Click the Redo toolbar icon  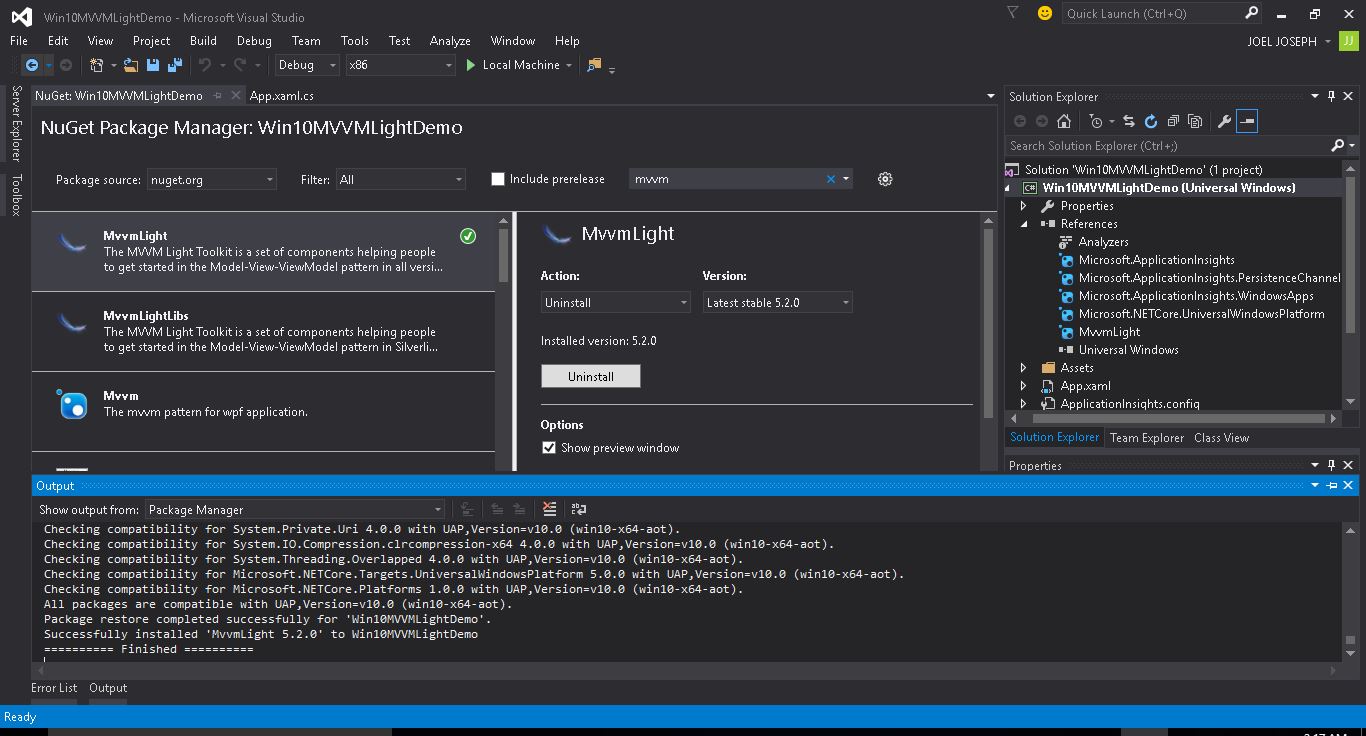pyautogui.click(x=240, y=65)
